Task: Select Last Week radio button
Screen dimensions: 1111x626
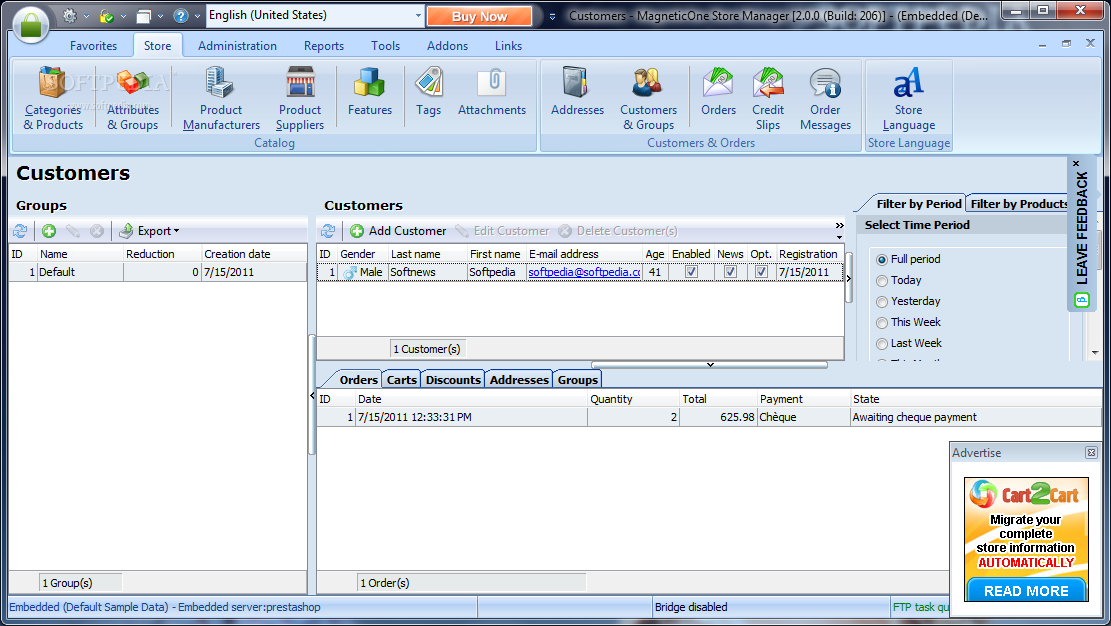Action: click(x=882, y=344)
